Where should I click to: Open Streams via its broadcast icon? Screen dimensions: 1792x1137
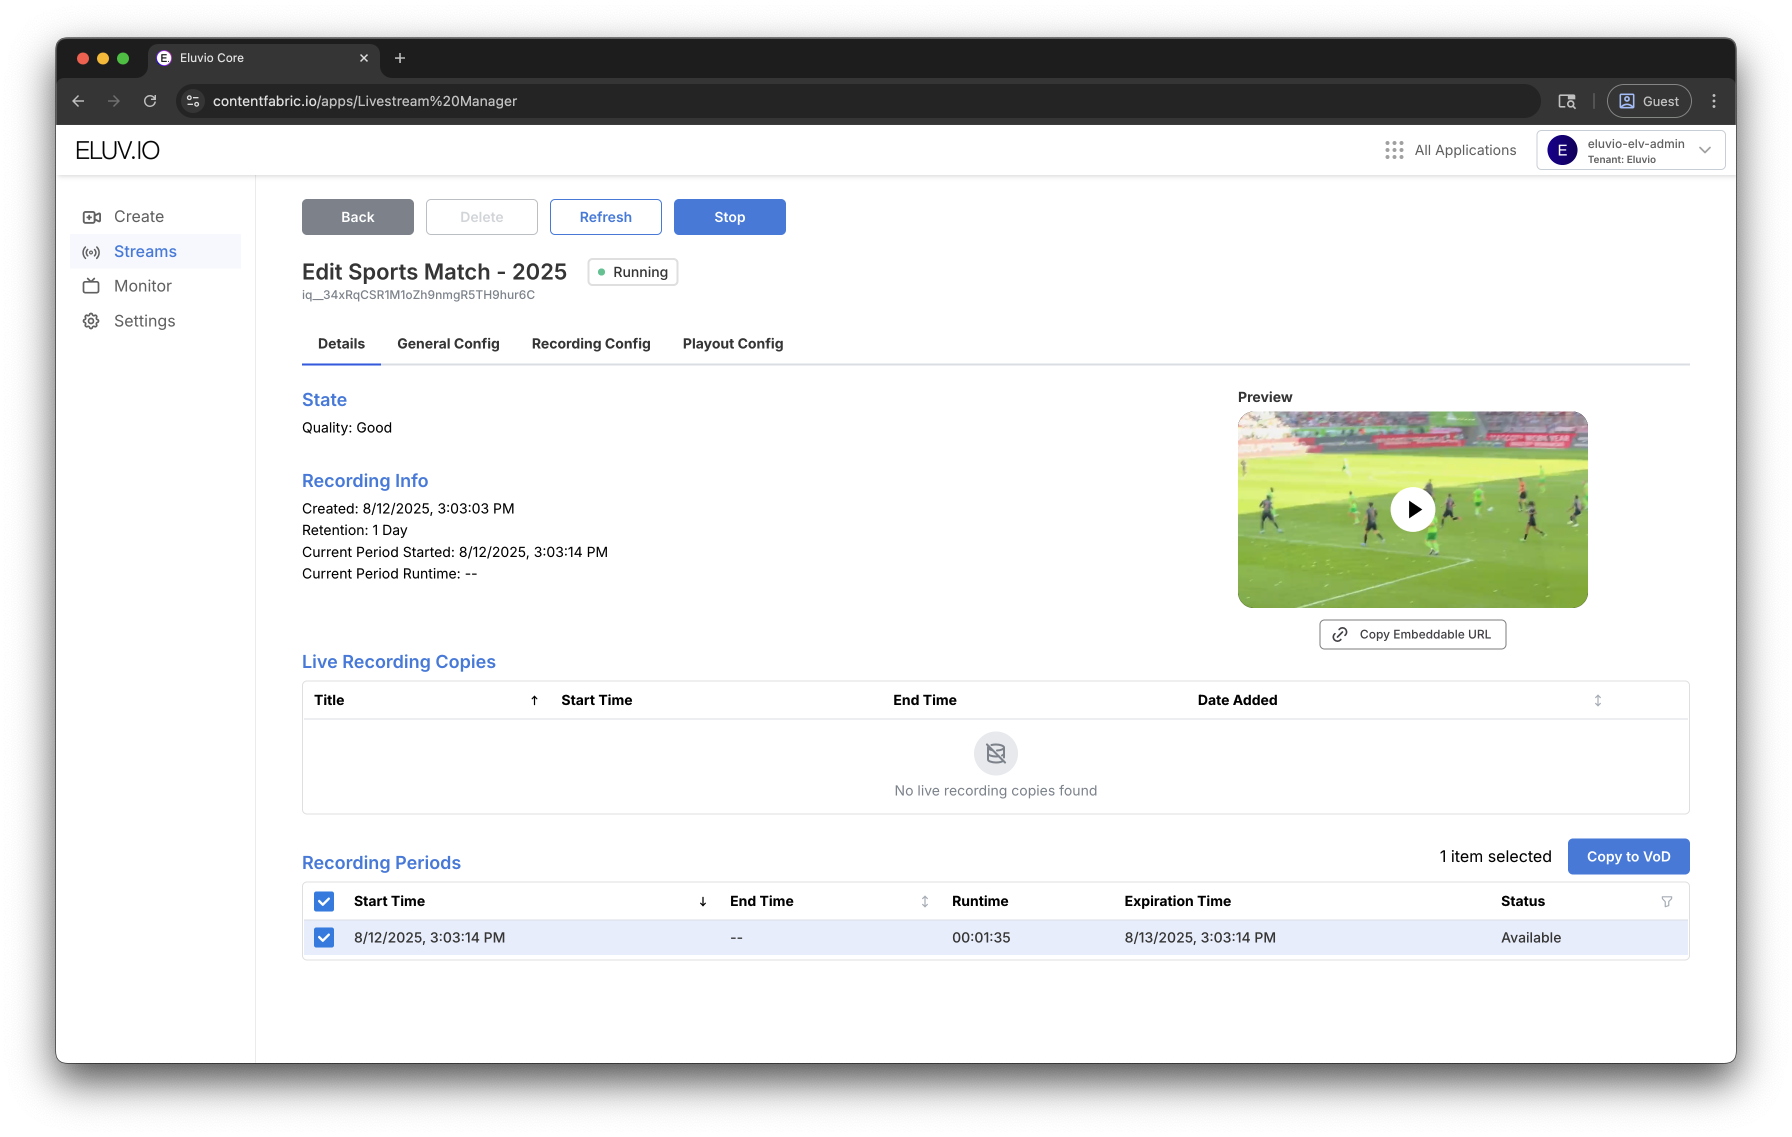pos(91,252)
